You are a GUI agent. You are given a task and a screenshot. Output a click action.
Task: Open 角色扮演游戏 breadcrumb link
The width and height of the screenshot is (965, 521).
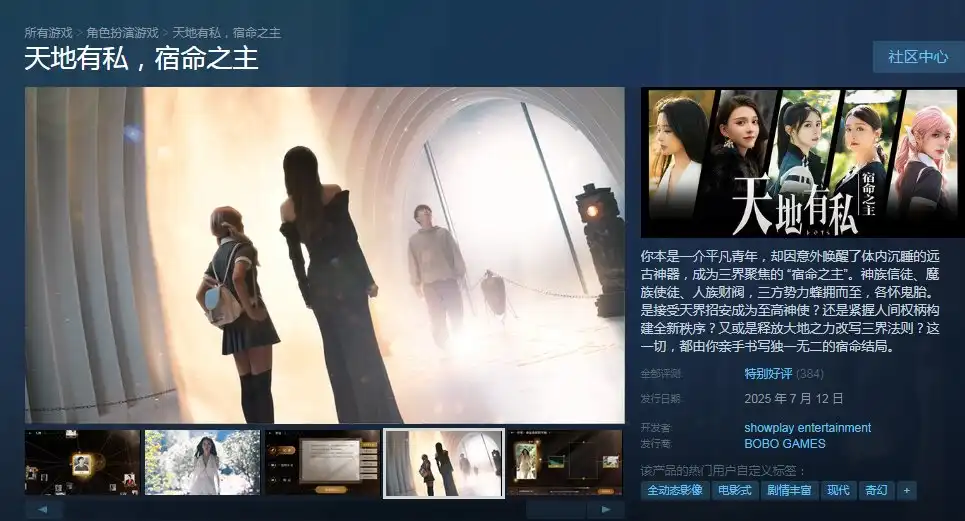pyautogui.click(x=122, y=33)
